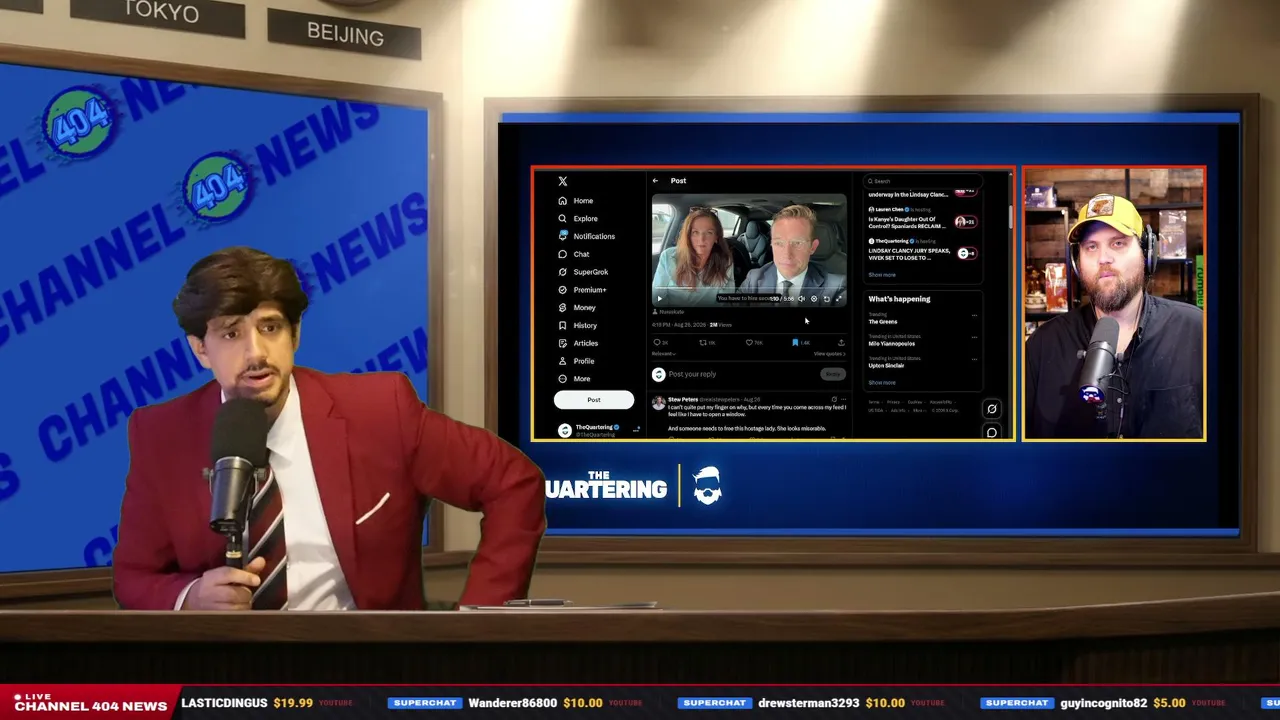1280x720 pixels.
Task: Open Premium+ in the sidebar
Action: [582, 290]
